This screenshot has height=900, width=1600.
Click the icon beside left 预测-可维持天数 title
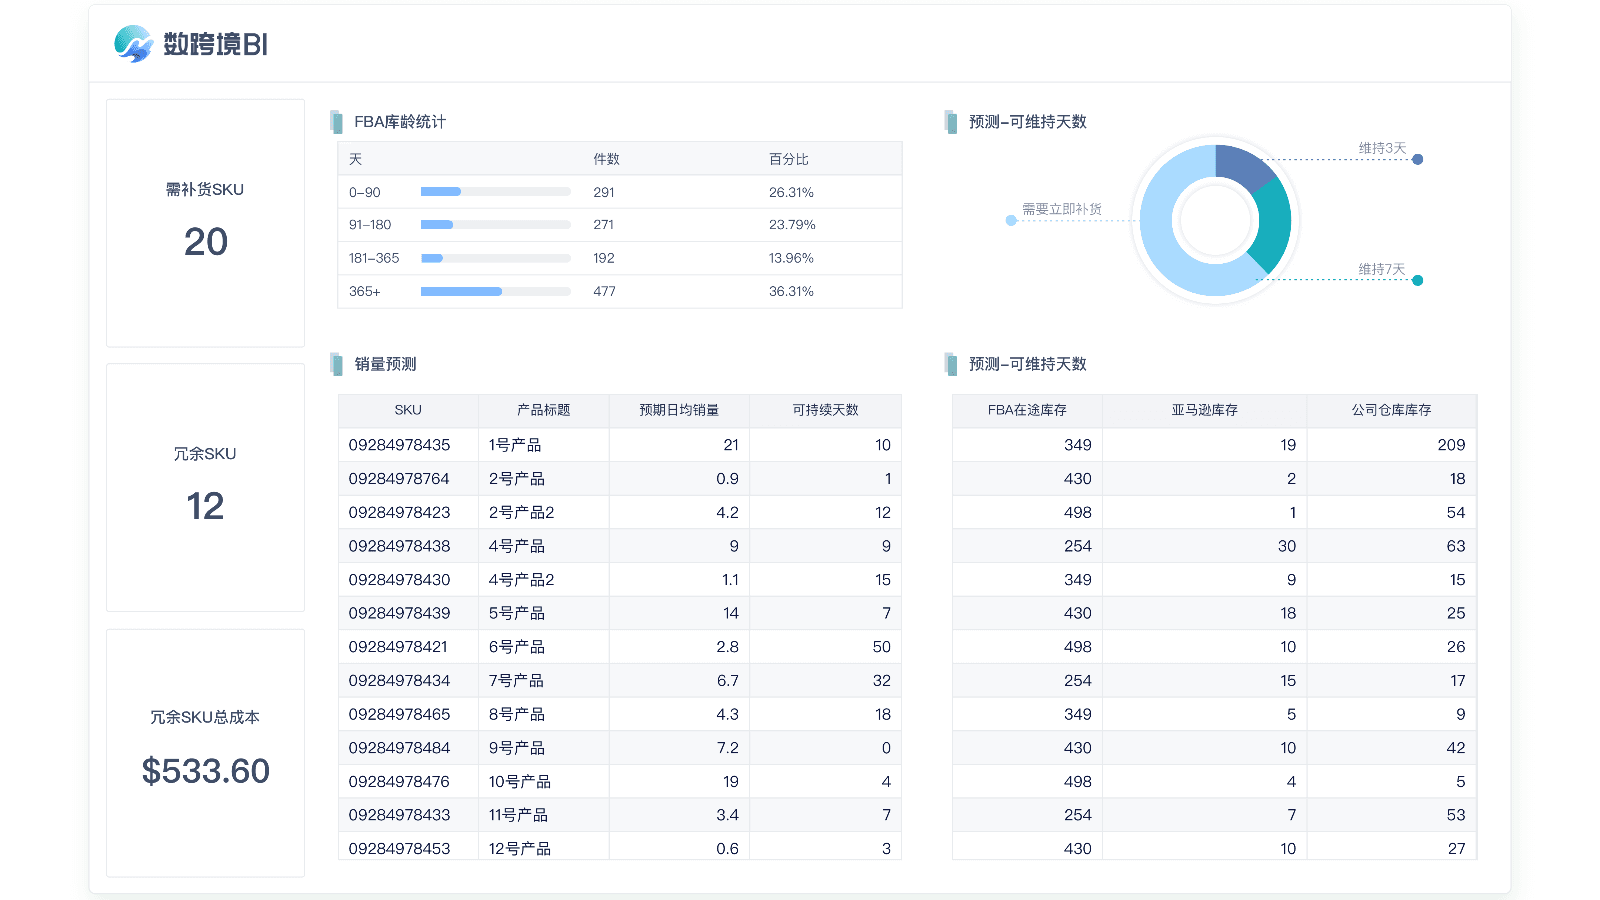[x=952, y=121]
